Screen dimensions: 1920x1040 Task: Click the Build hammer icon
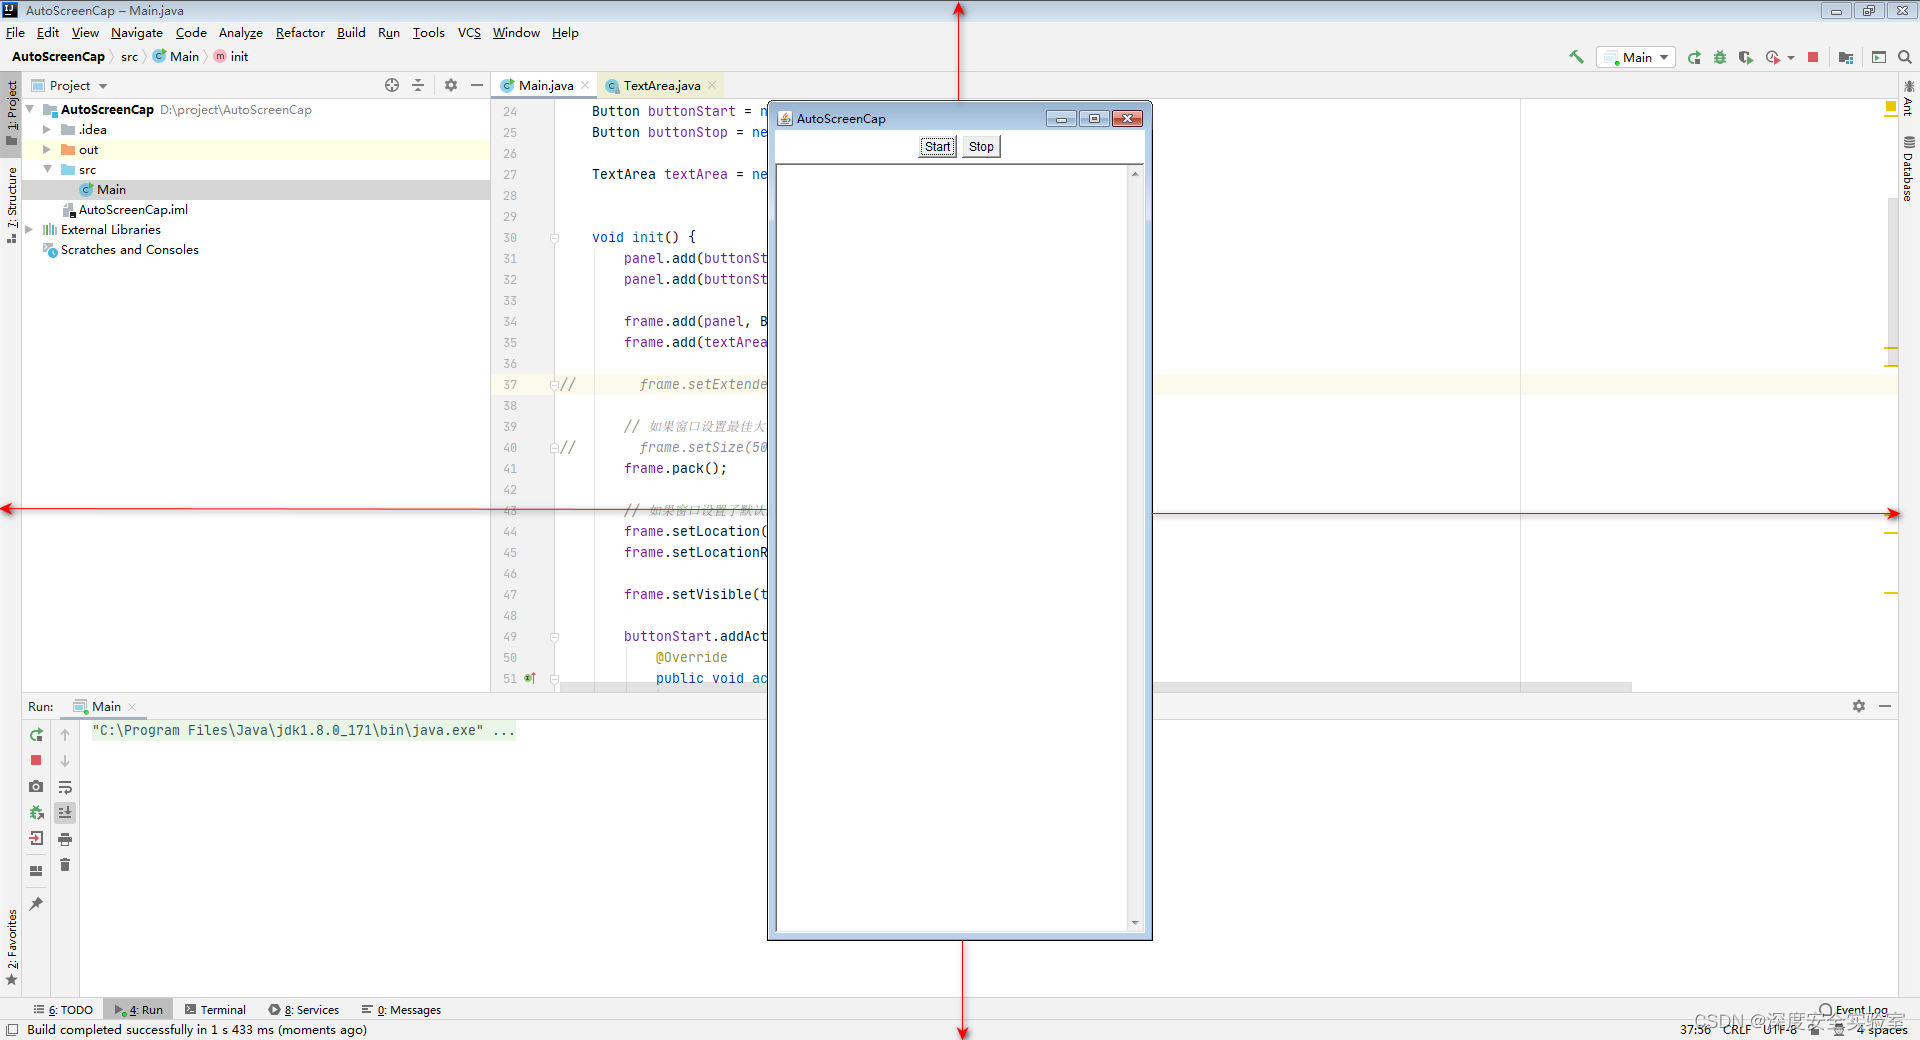(x=1577, y=57)
